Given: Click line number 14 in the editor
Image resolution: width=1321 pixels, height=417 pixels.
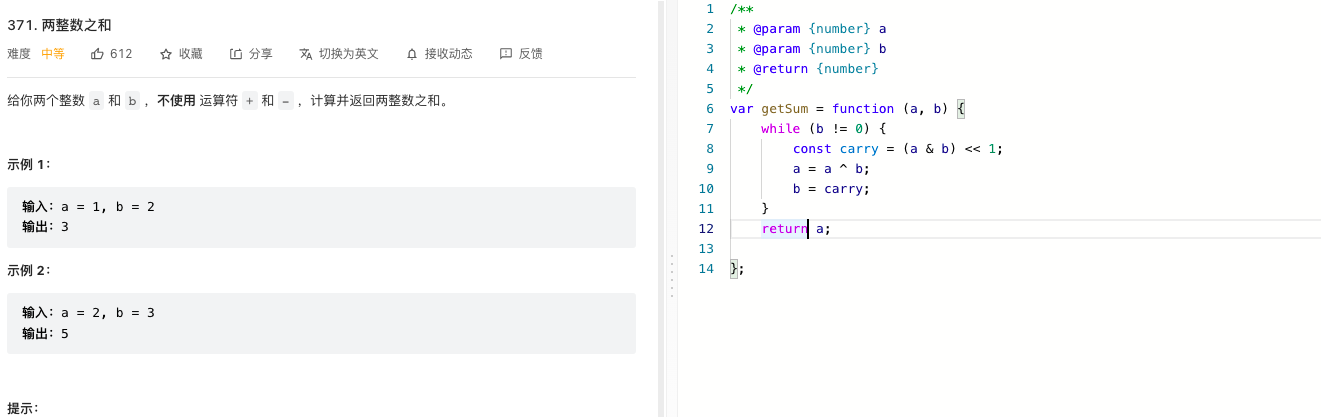Looking at the screenshot, I should point(706,269).
